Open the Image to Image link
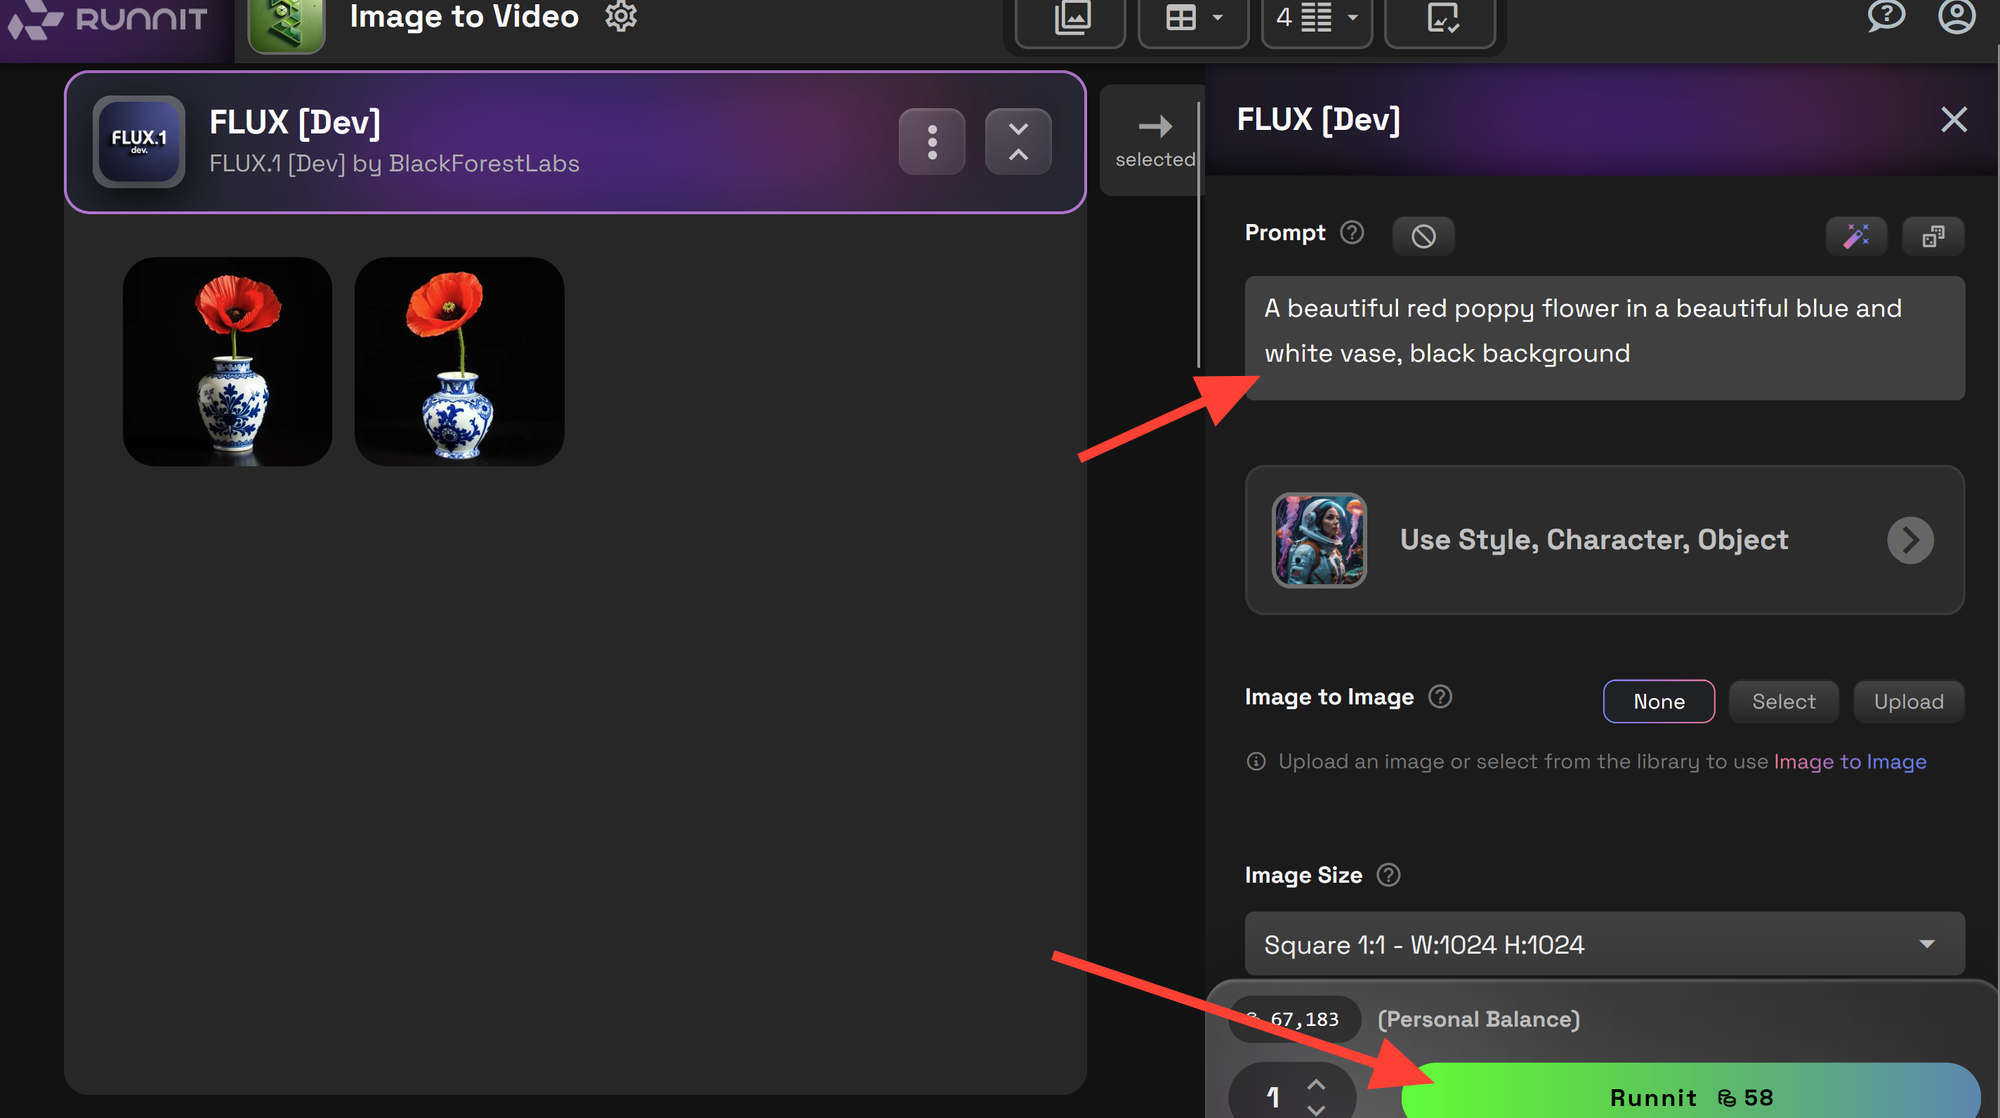This screenshot has height=1118, width=2000. coord(1849,762)
